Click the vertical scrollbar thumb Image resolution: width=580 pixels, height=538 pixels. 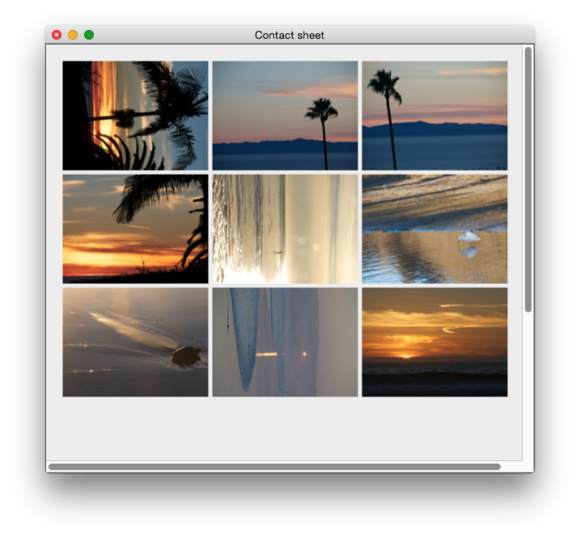tap(528, 179)
